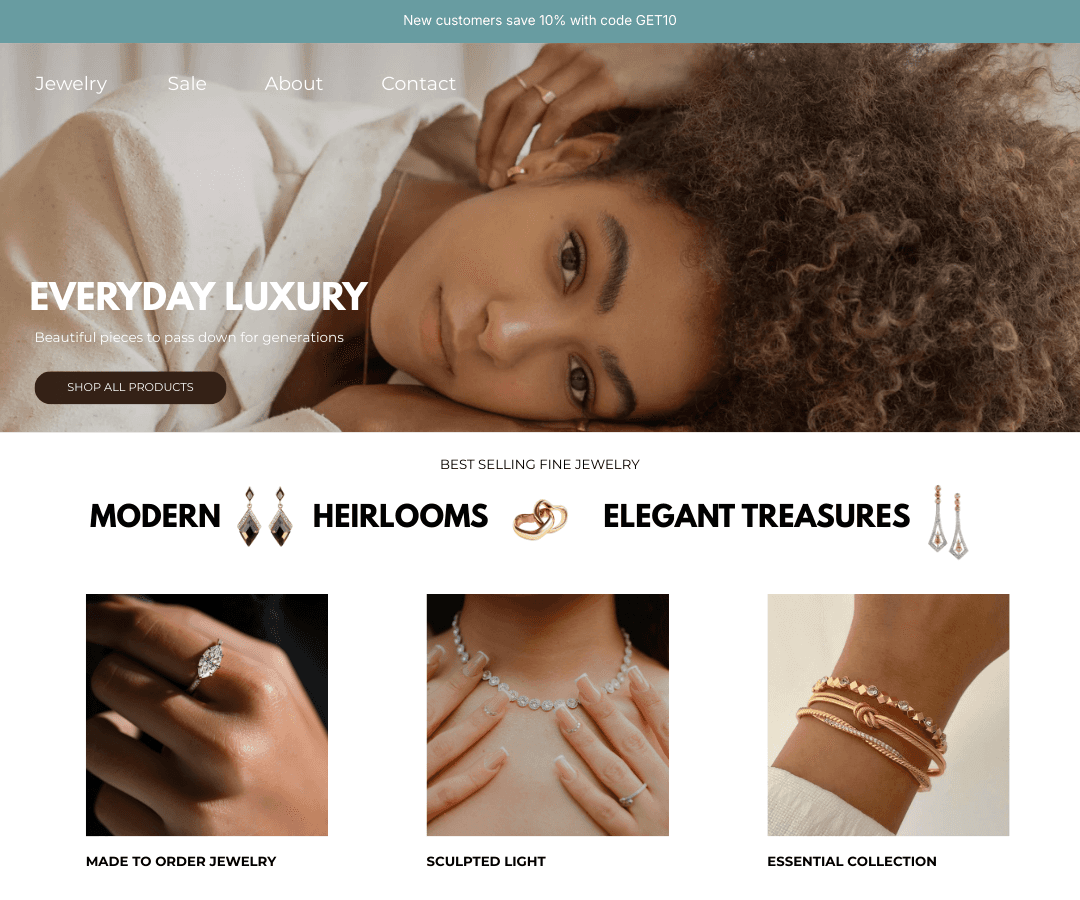Image resolution: width=1080 pixels, height=900 pixels.
Task: Click the silver drop earrings icon
Action: tap(948, 521)
